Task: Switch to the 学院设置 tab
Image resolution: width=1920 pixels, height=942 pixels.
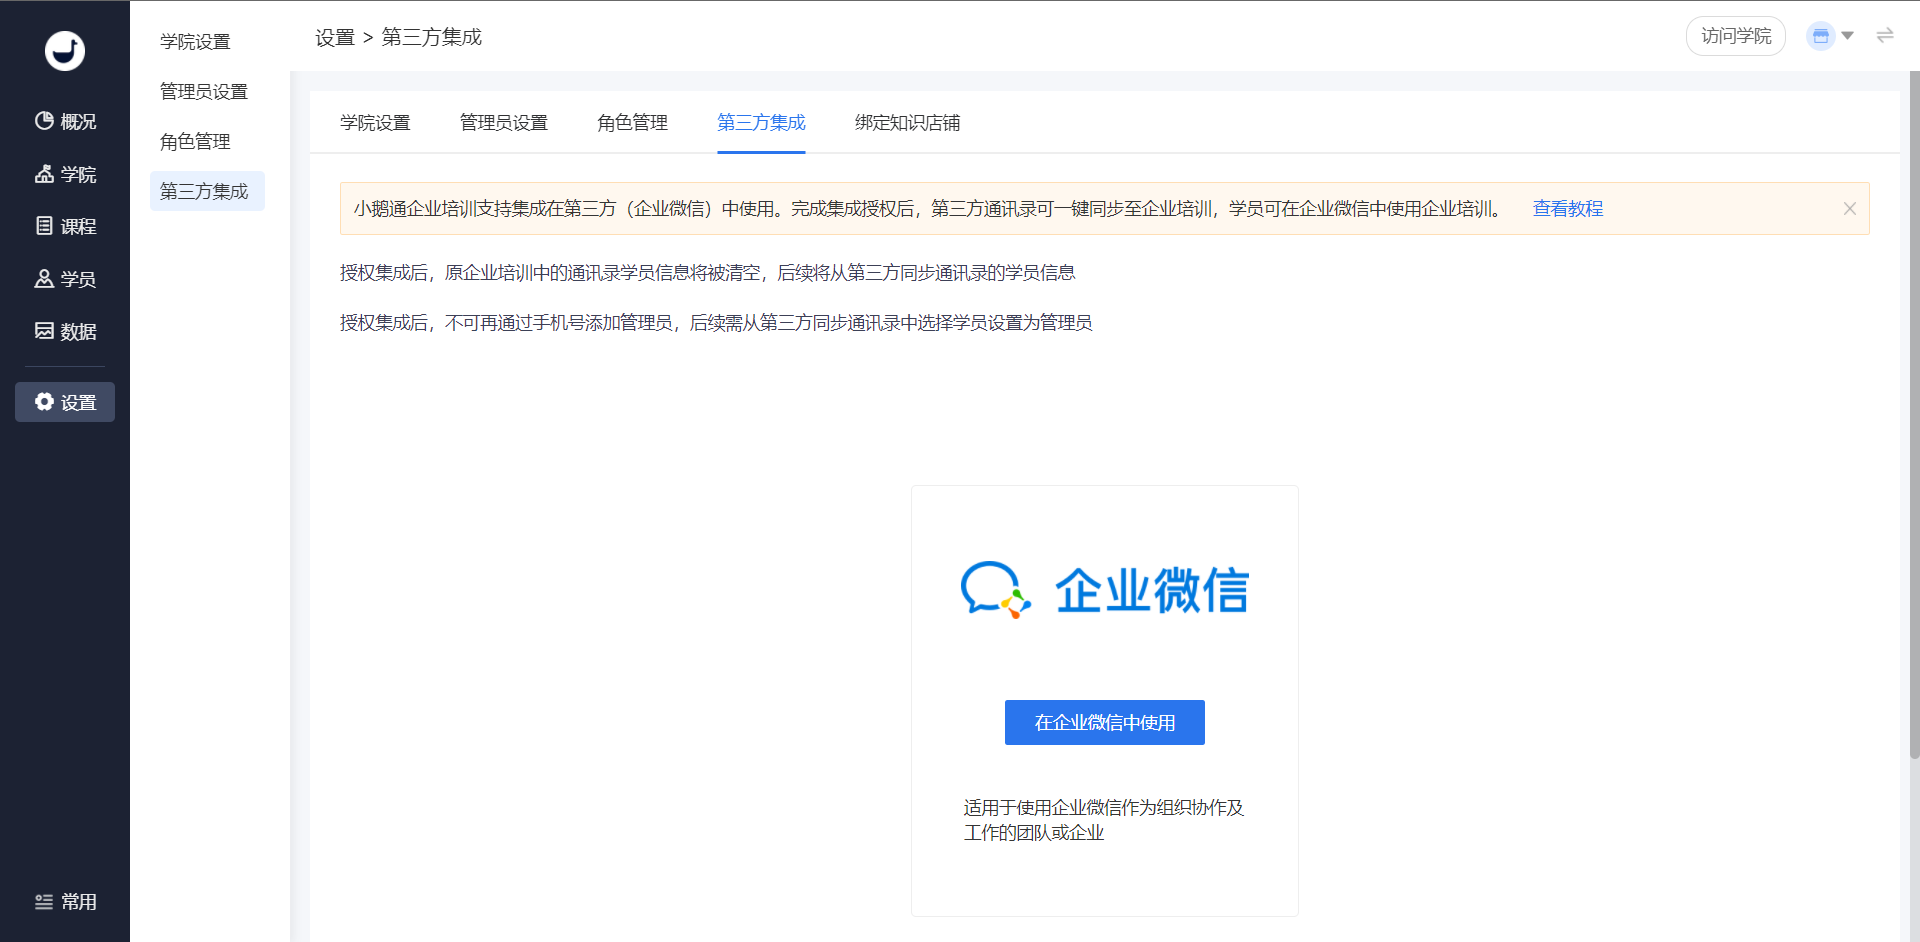Action: [x=375, y=123]
